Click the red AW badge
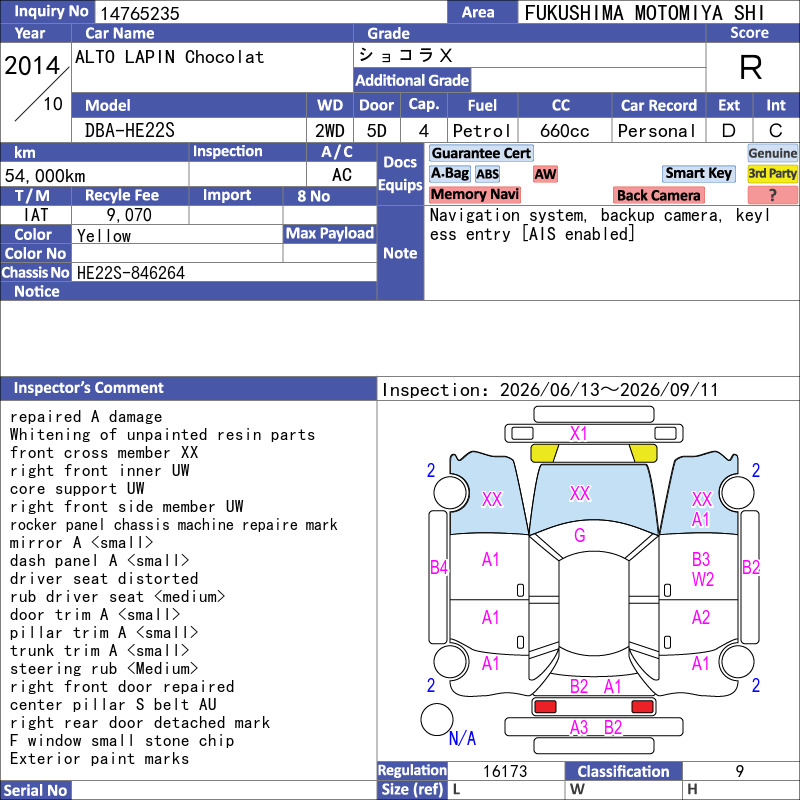Viewport: 800px width, 800px height. pos(545,174)
